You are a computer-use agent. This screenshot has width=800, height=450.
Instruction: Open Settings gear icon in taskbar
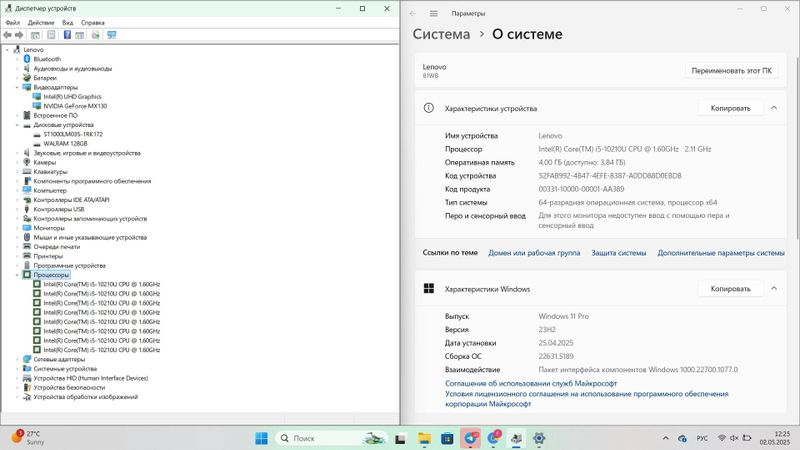pos(539,438)
